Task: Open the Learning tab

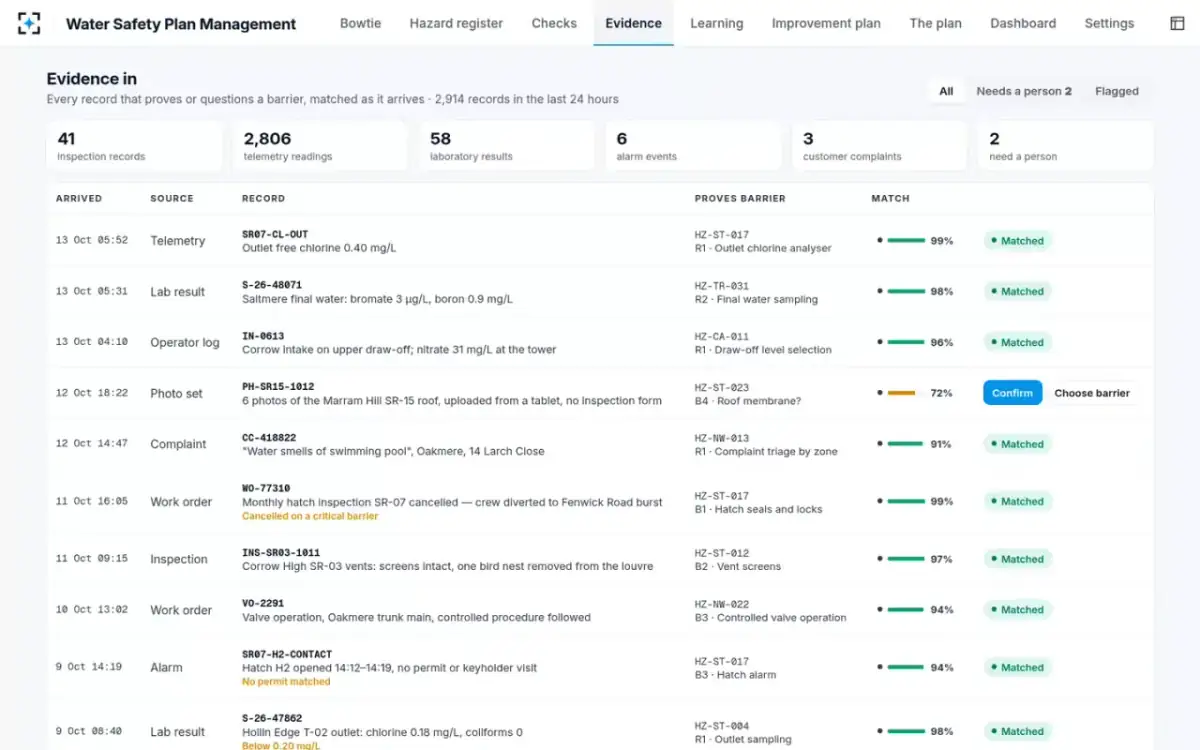Action: tap(716, 23)
